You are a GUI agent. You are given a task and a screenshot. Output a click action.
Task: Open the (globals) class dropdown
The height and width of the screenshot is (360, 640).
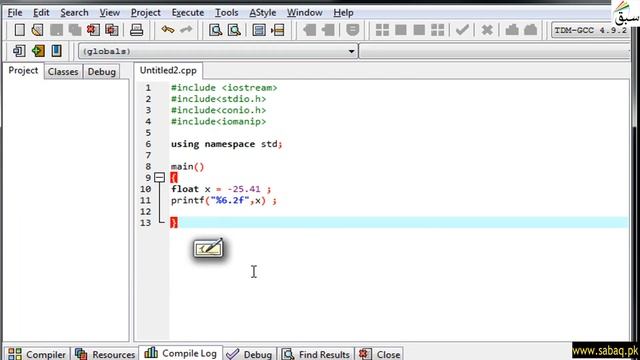coord(218,51)
